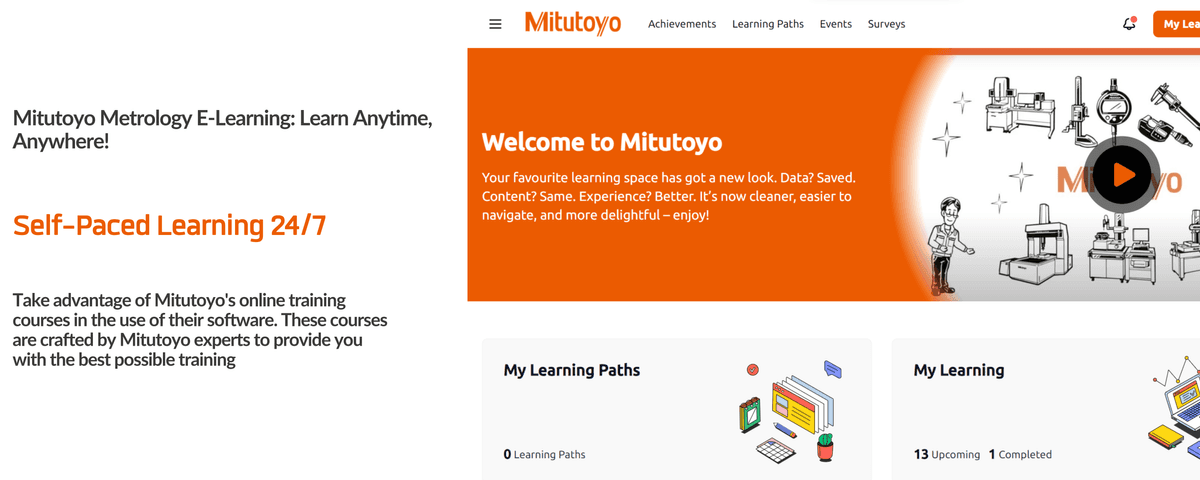Select the Events navigation item
Image resolution: width=1200 pixels, height=480 pixels.
pos(835,24)
